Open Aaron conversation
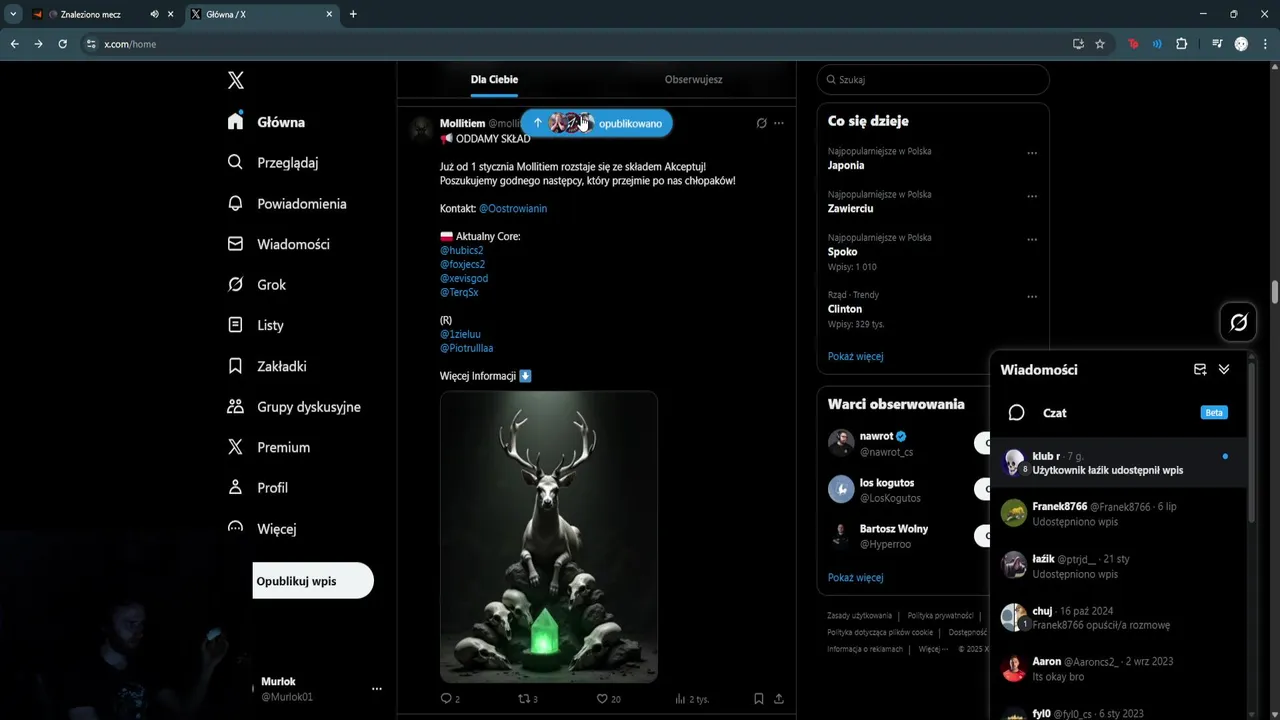This screenshot has width=1280, height=720. point(1119,669)
